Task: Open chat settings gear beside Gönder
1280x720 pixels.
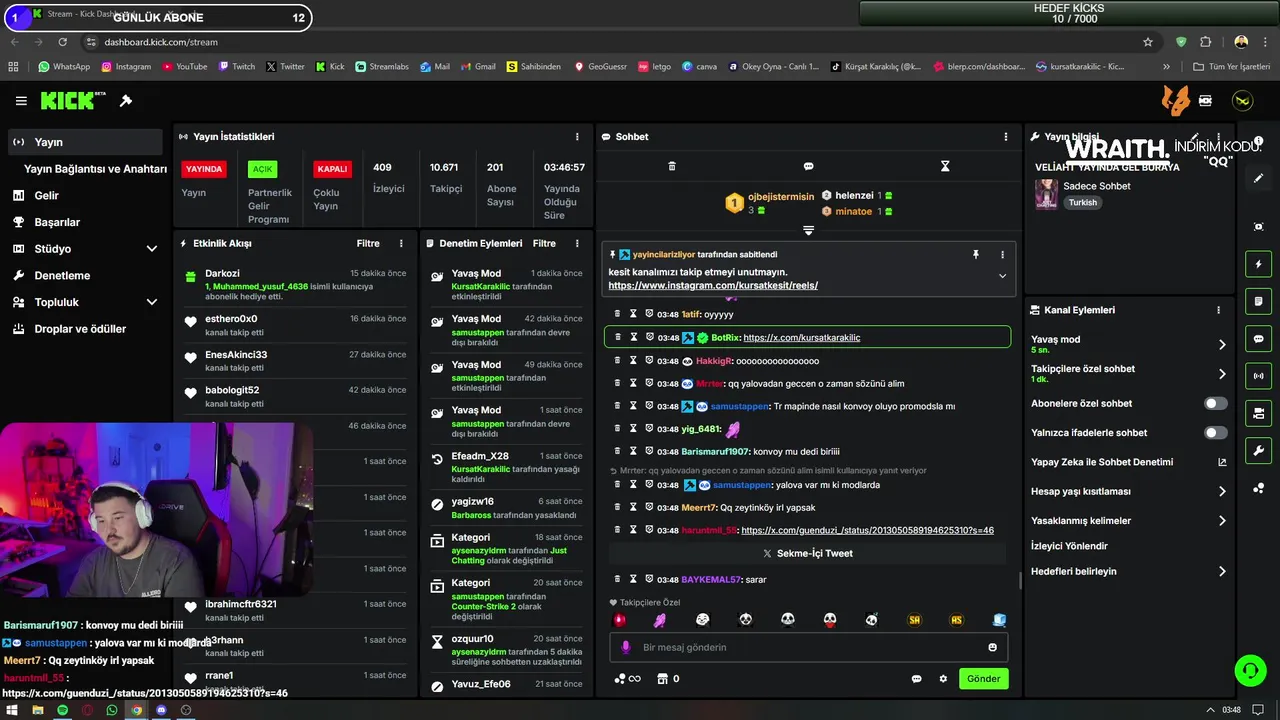Action: (943, 679)
